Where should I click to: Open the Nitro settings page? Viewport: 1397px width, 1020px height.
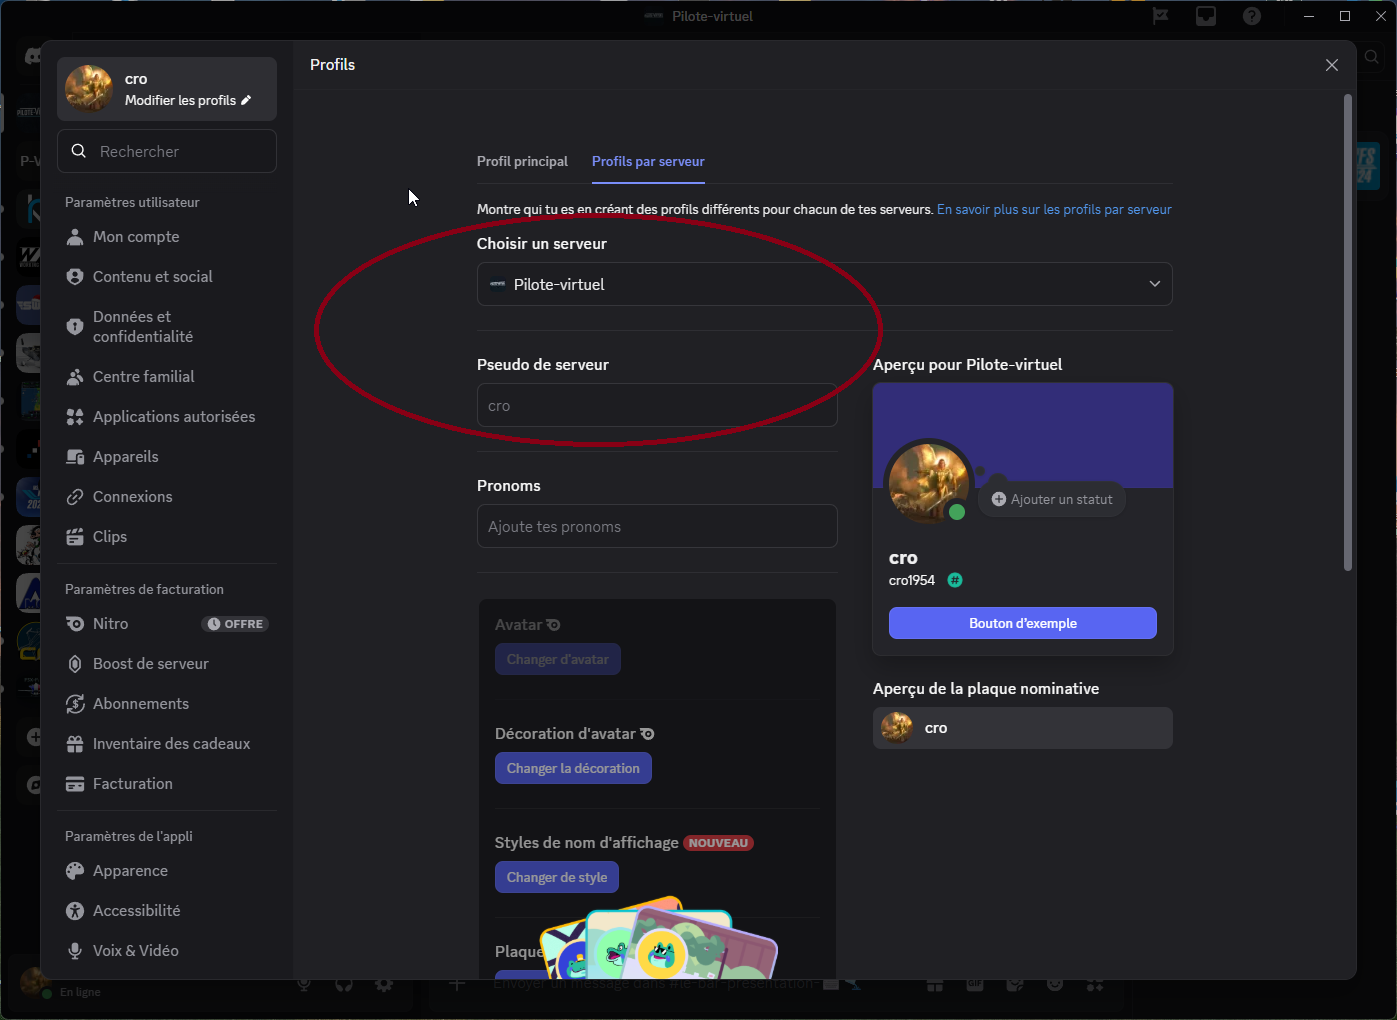tap(111, 624)
